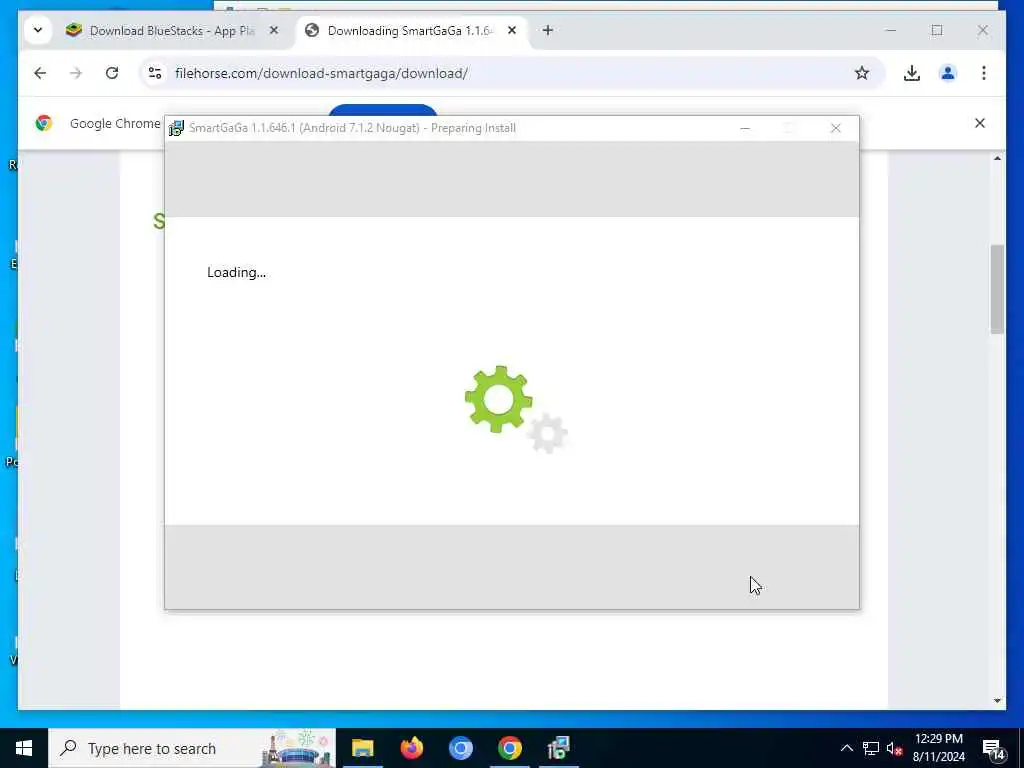Viewport: 1024px width, 768px height.
Task: Close the Chrome window
Action: pos(983,30)
